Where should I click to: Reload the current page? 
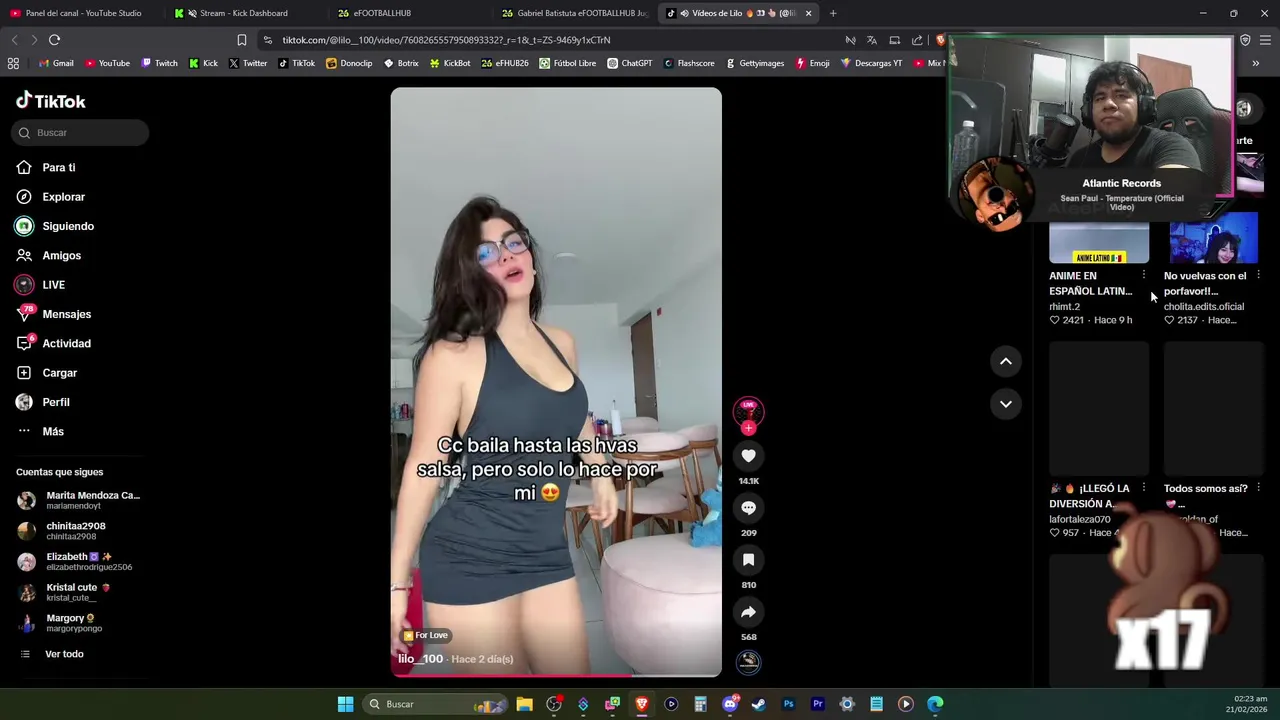[54, 40]
